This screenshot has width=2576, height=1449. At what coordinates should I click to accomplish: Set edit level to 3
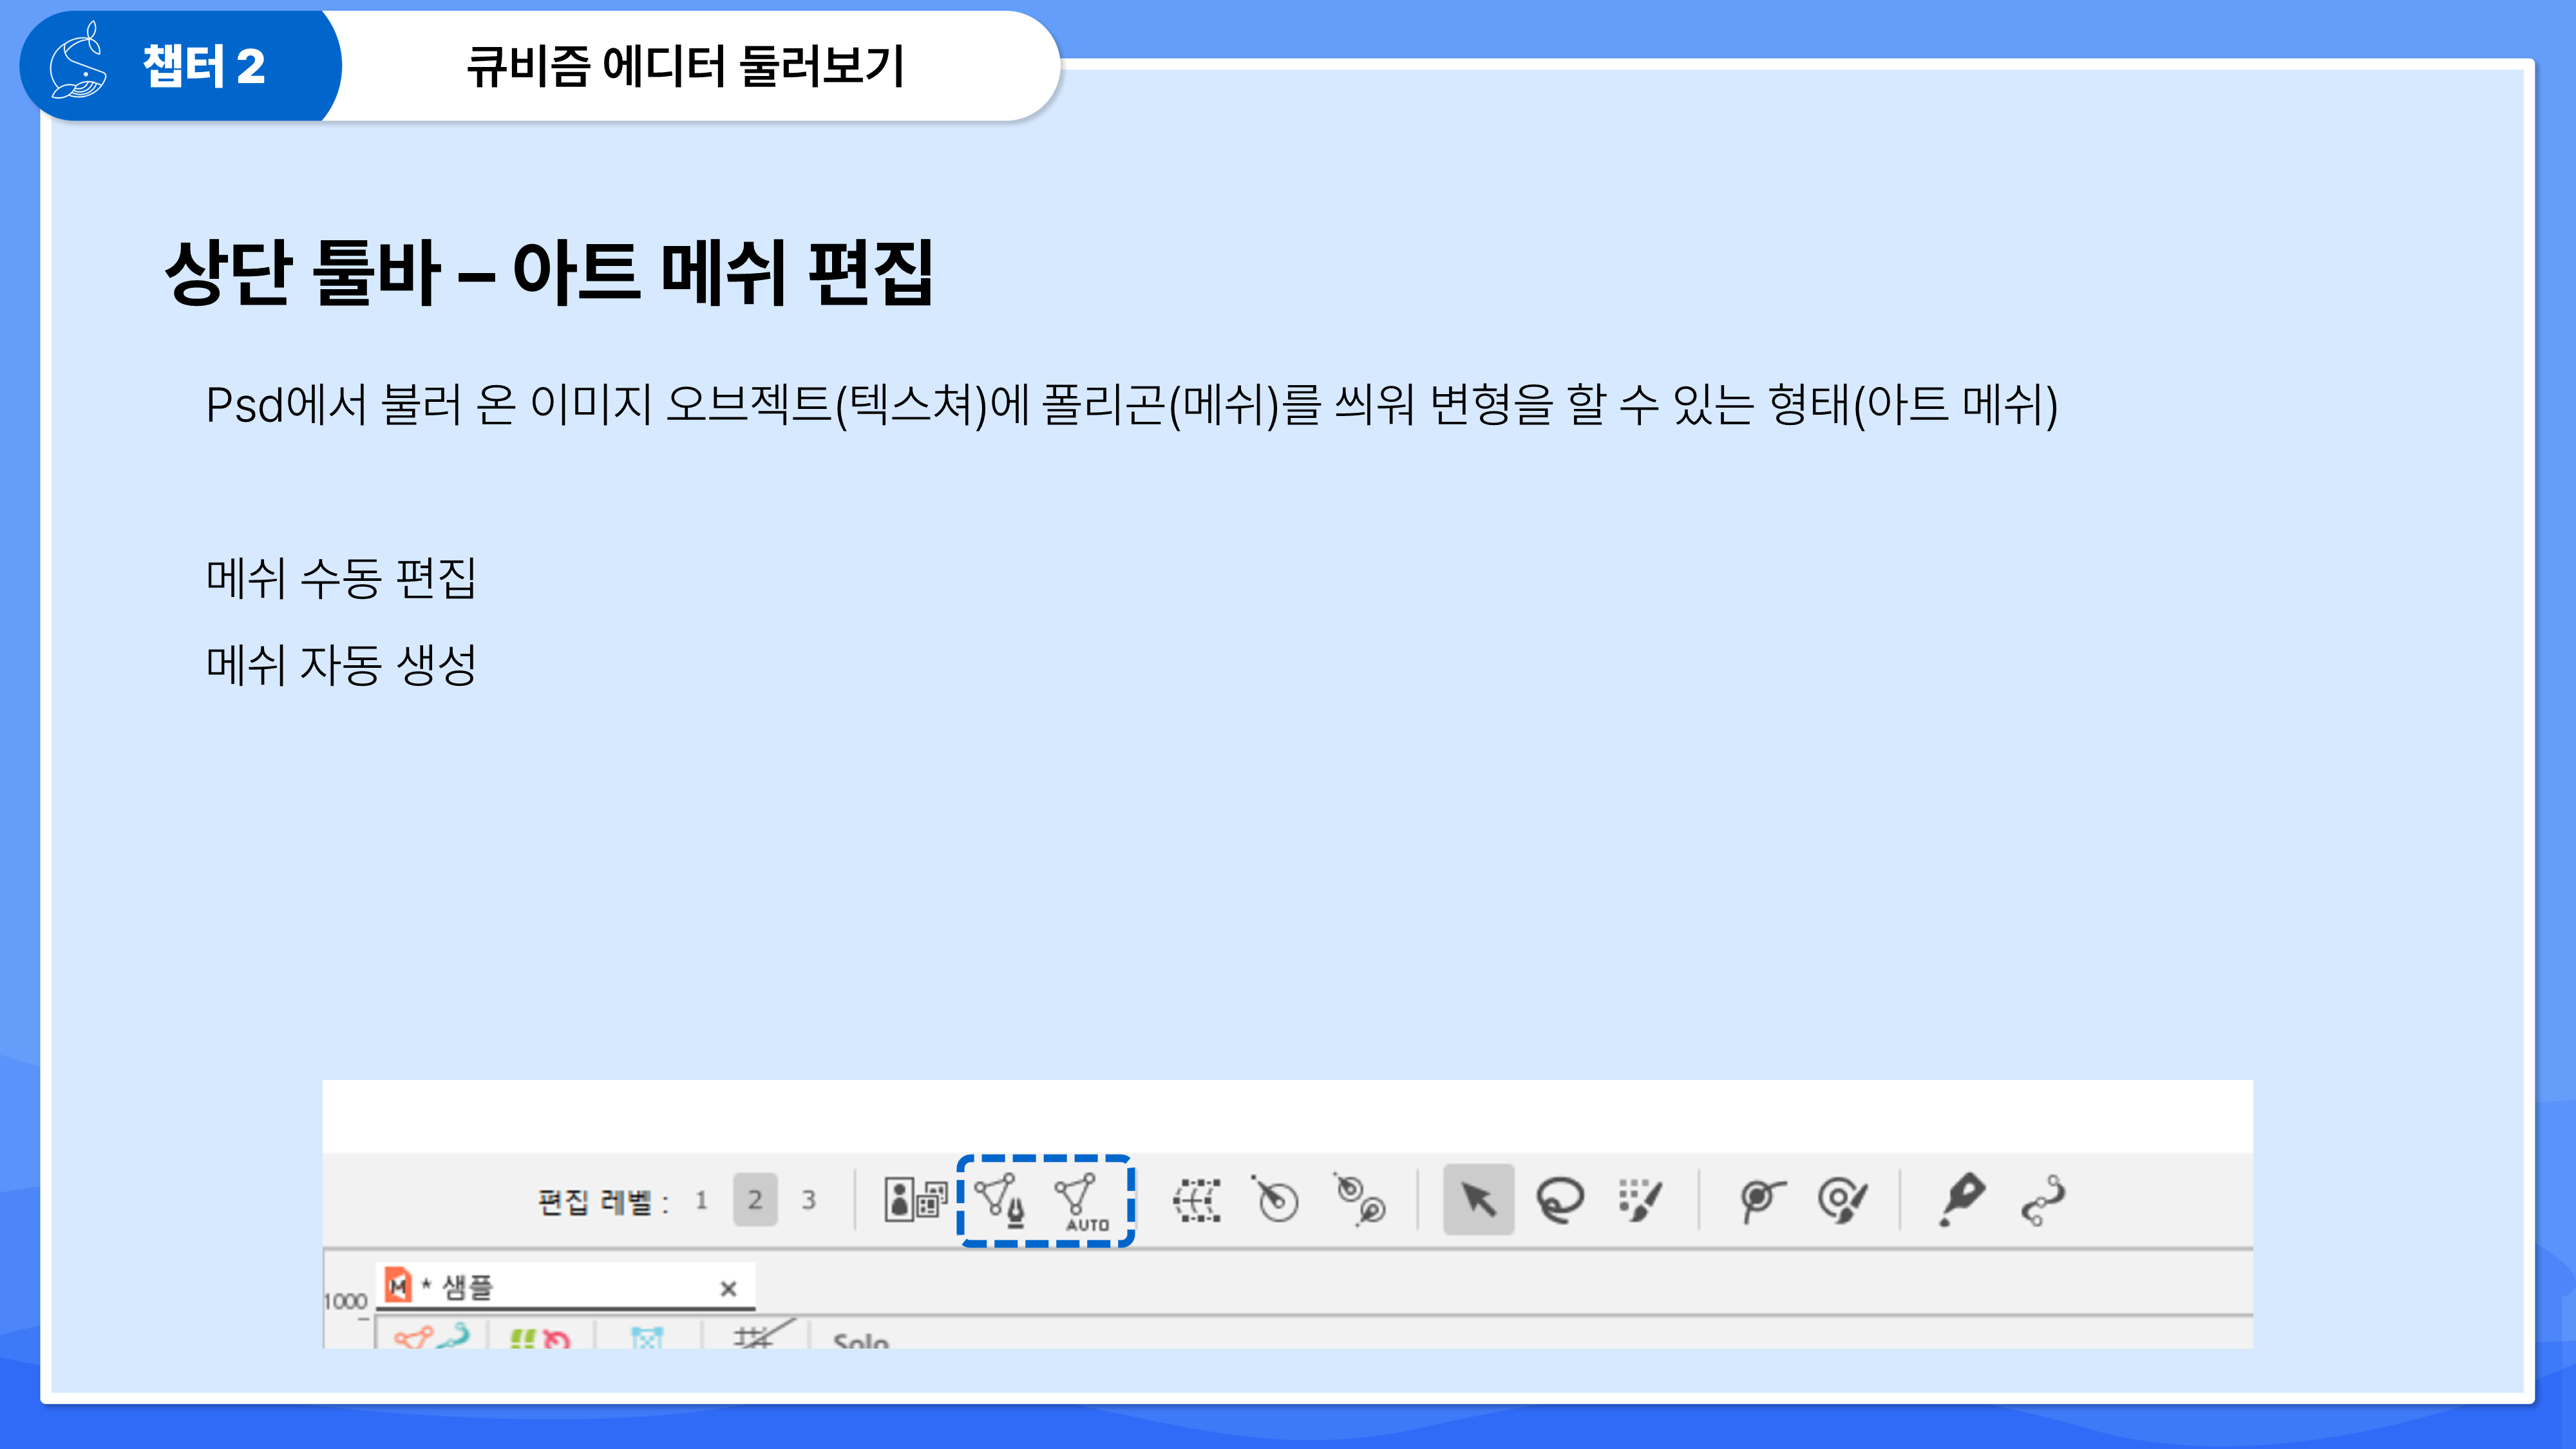click(x=808, y=1200)
